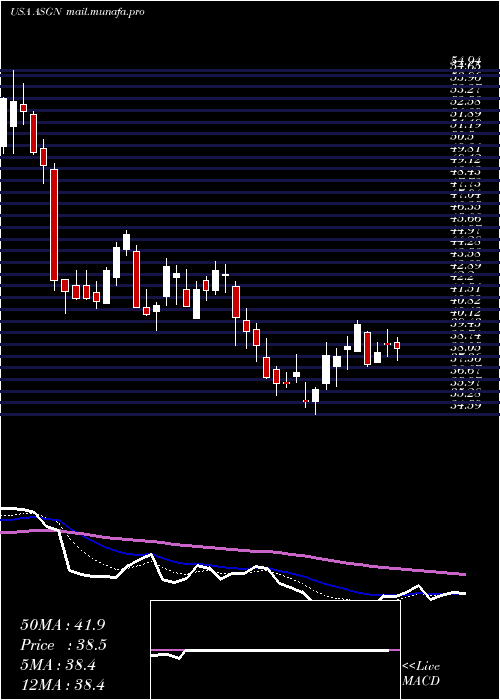Image resolution: width=500 pixels, height=700 pixels.
Task: Click the 34.59 price axis label
Action: [x=465, y=405]
